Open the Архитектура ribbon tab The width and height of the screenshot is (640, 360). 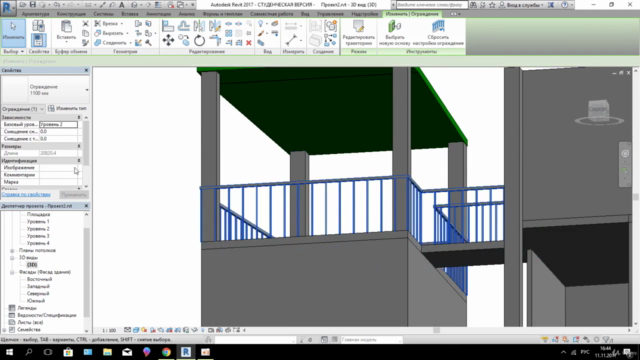coord(36,14)
